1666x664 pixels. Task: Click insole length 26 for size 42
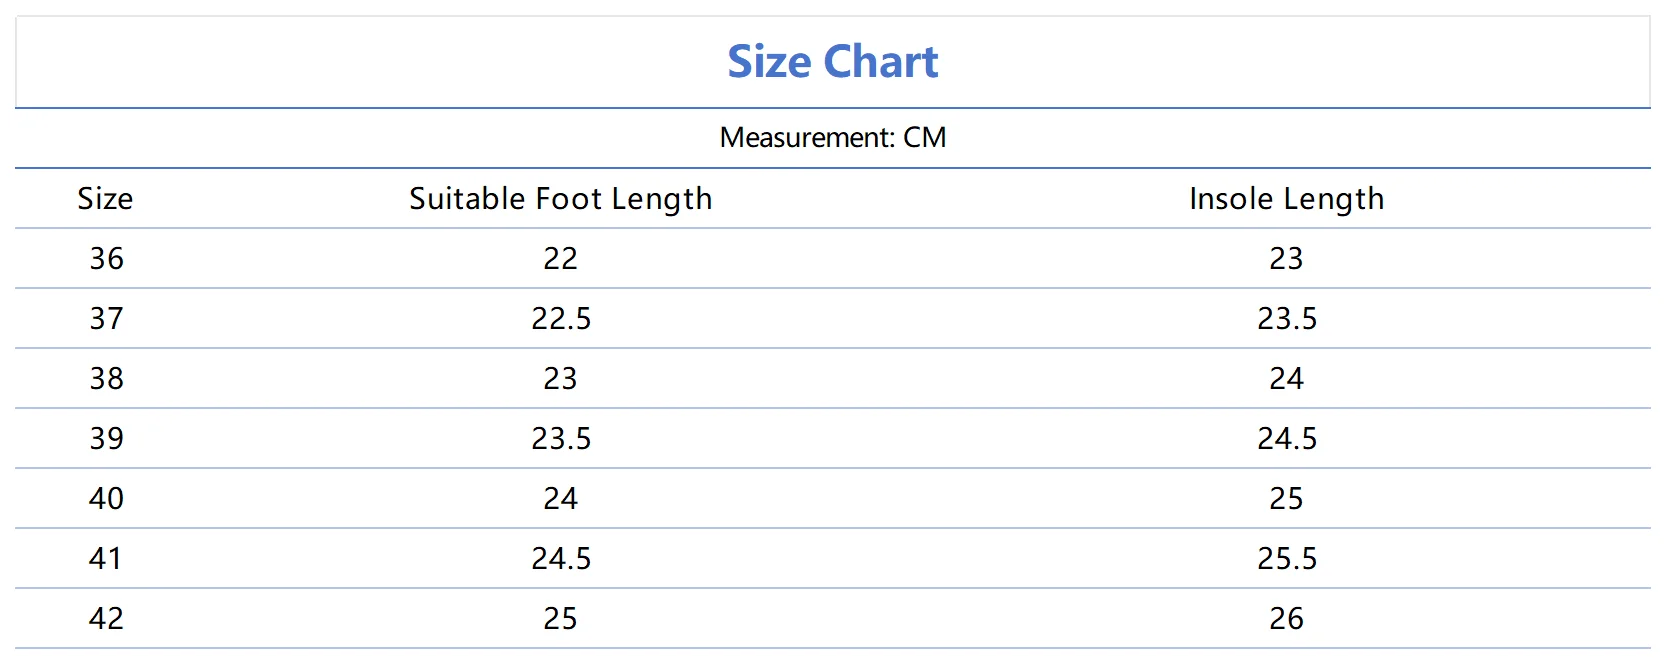[x=1286, y=619]
